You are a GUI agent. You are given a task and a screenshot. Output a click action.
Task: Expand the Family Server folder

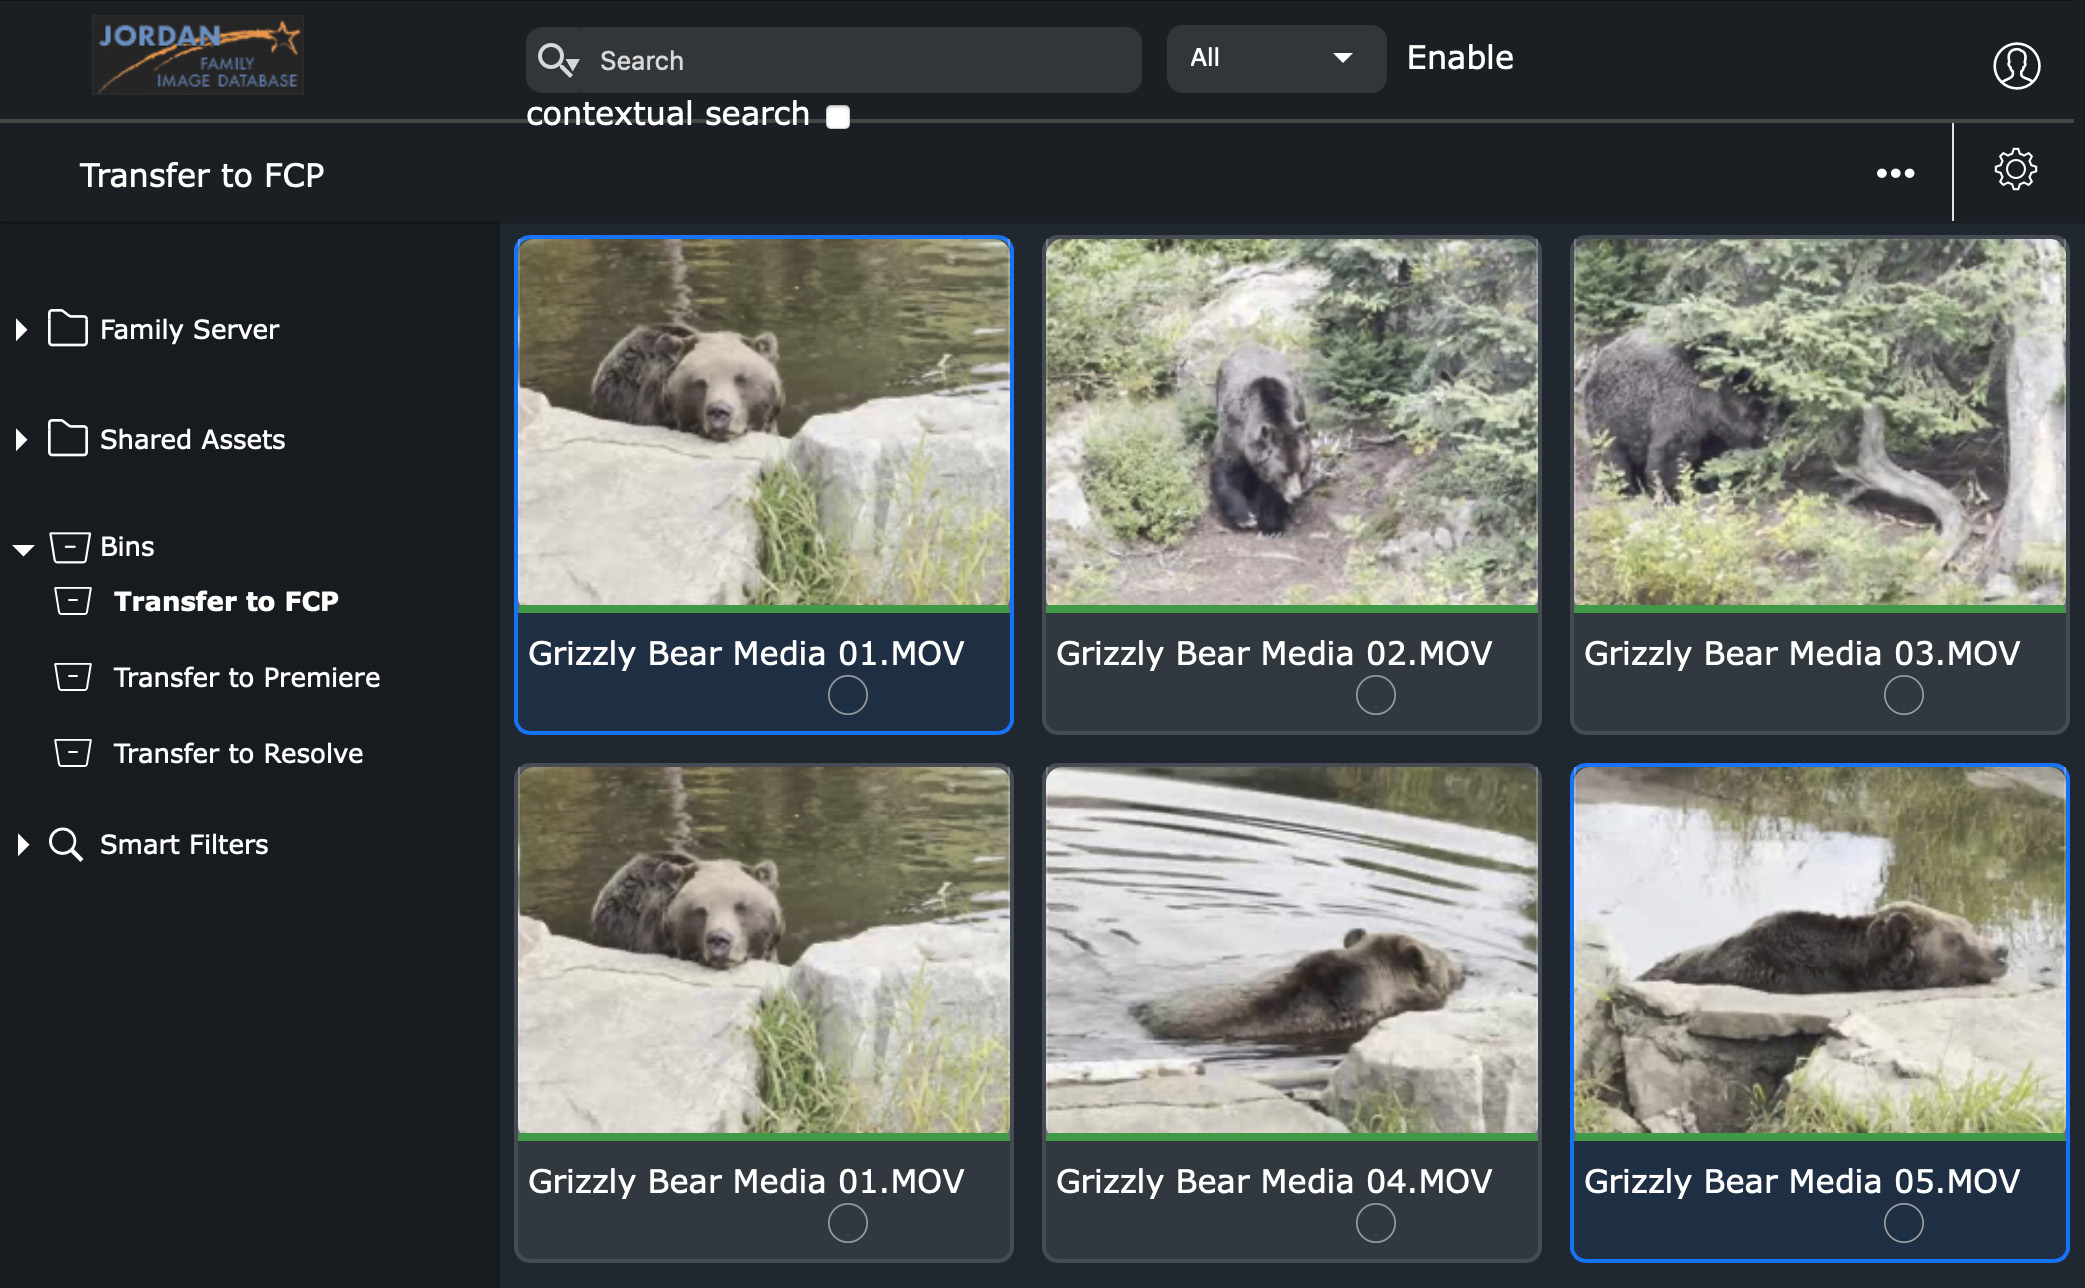[x=21, y=329]
